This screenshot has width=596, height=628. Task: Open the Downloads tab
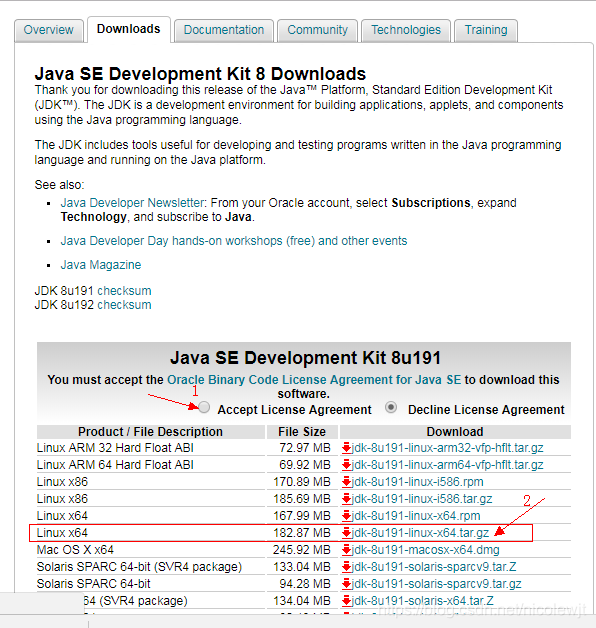[129, 29]
